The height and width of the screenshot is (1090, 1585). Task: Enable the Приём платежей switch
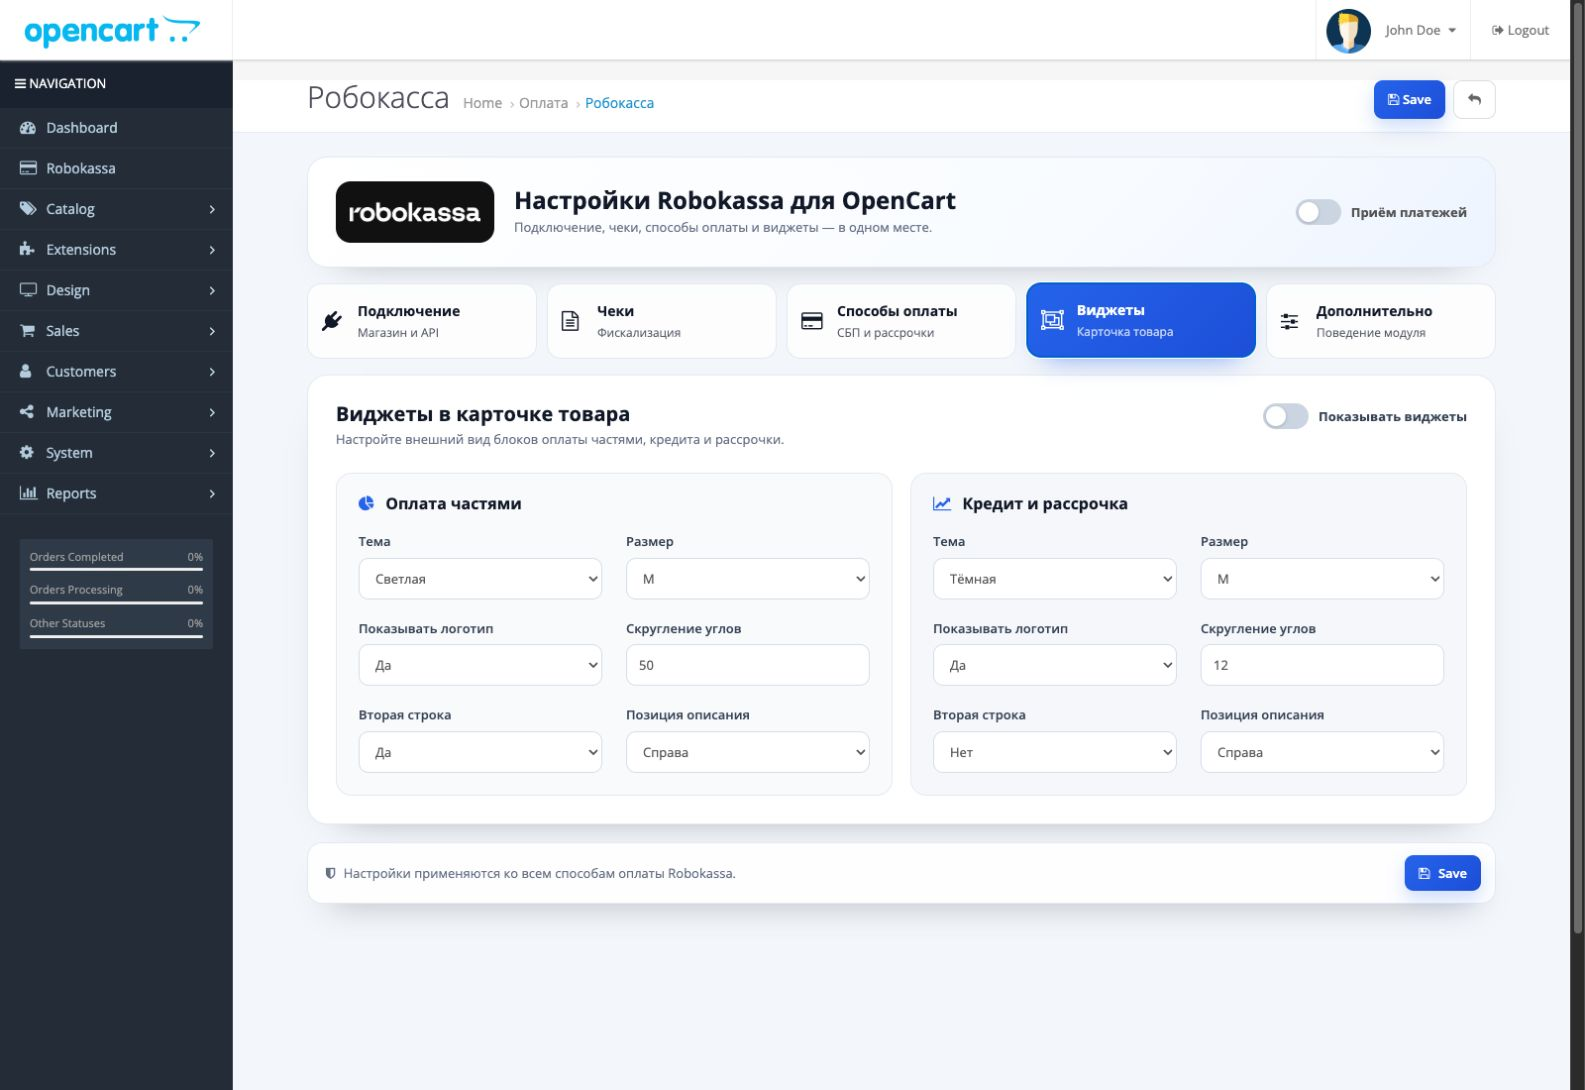tap(1318, 212)
